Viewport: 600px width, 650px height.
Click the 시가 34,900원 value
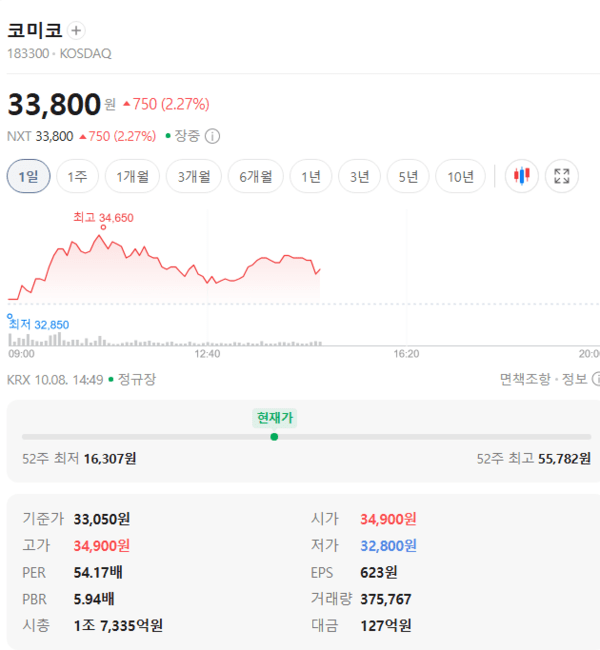pyautogui.click(x=388, y=519)
